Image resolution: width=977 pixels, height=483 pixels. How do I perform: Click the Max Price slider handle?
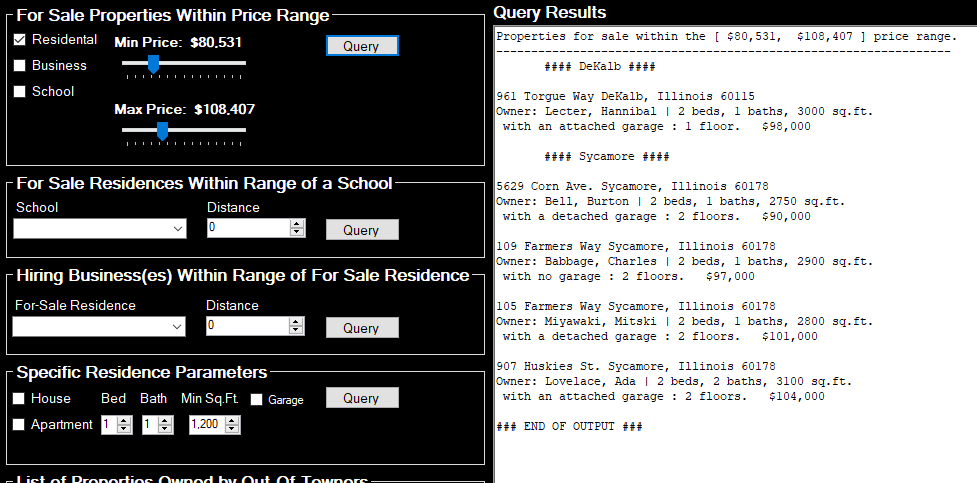coord(162,130)
